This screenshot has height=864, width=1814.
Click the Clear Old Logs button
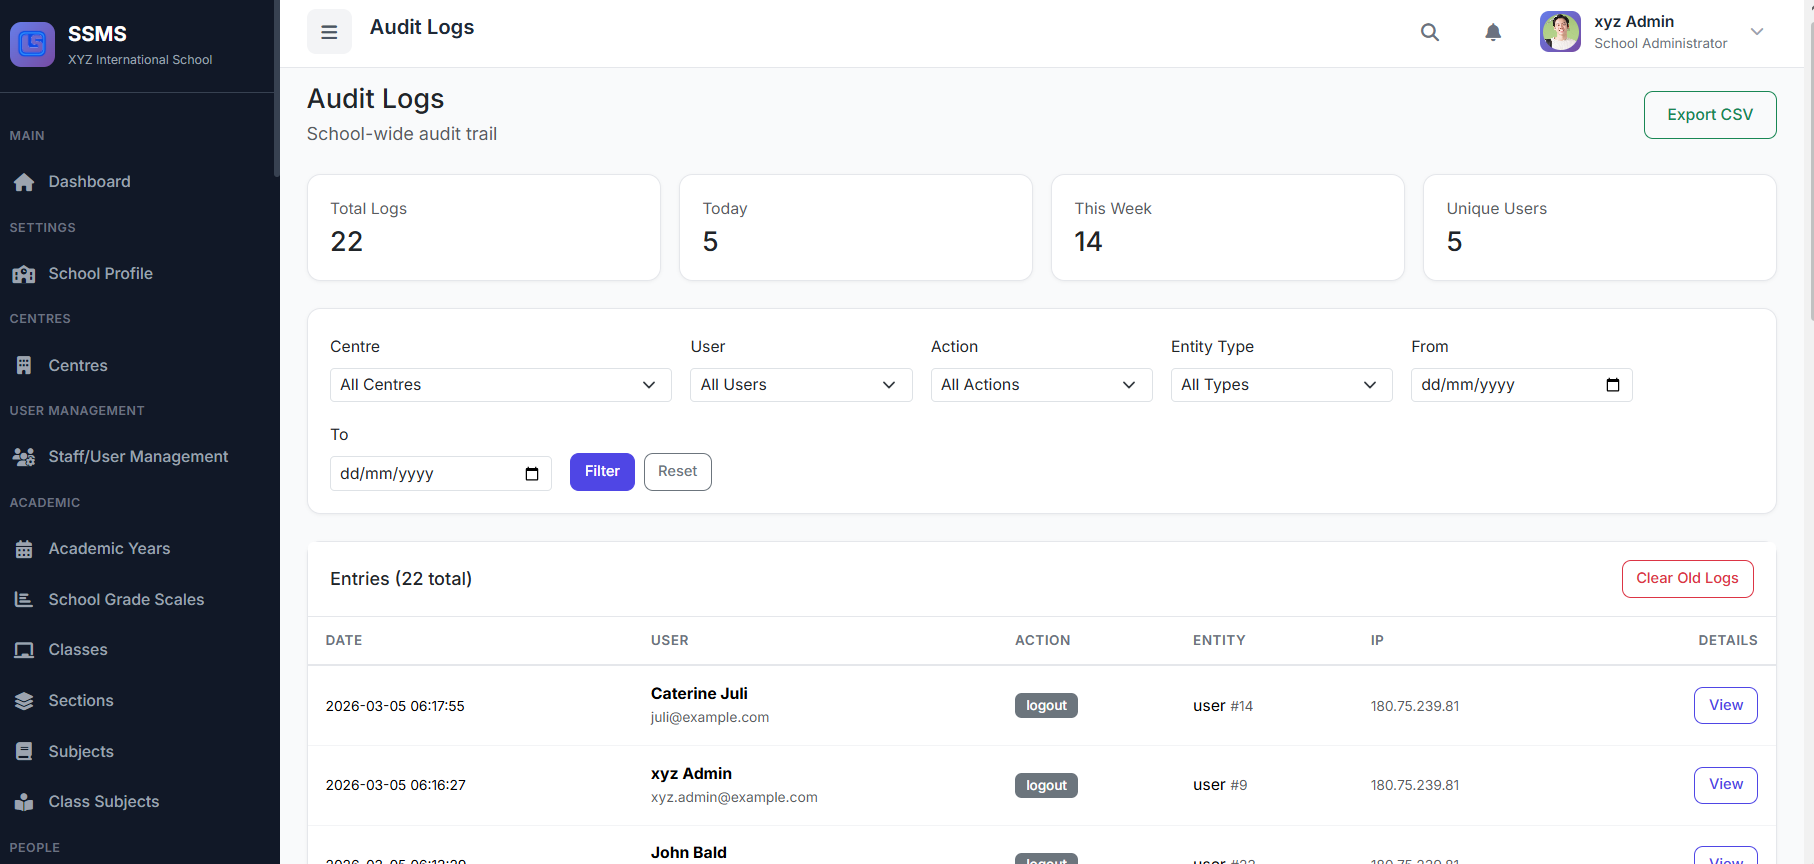(1687, 579)
